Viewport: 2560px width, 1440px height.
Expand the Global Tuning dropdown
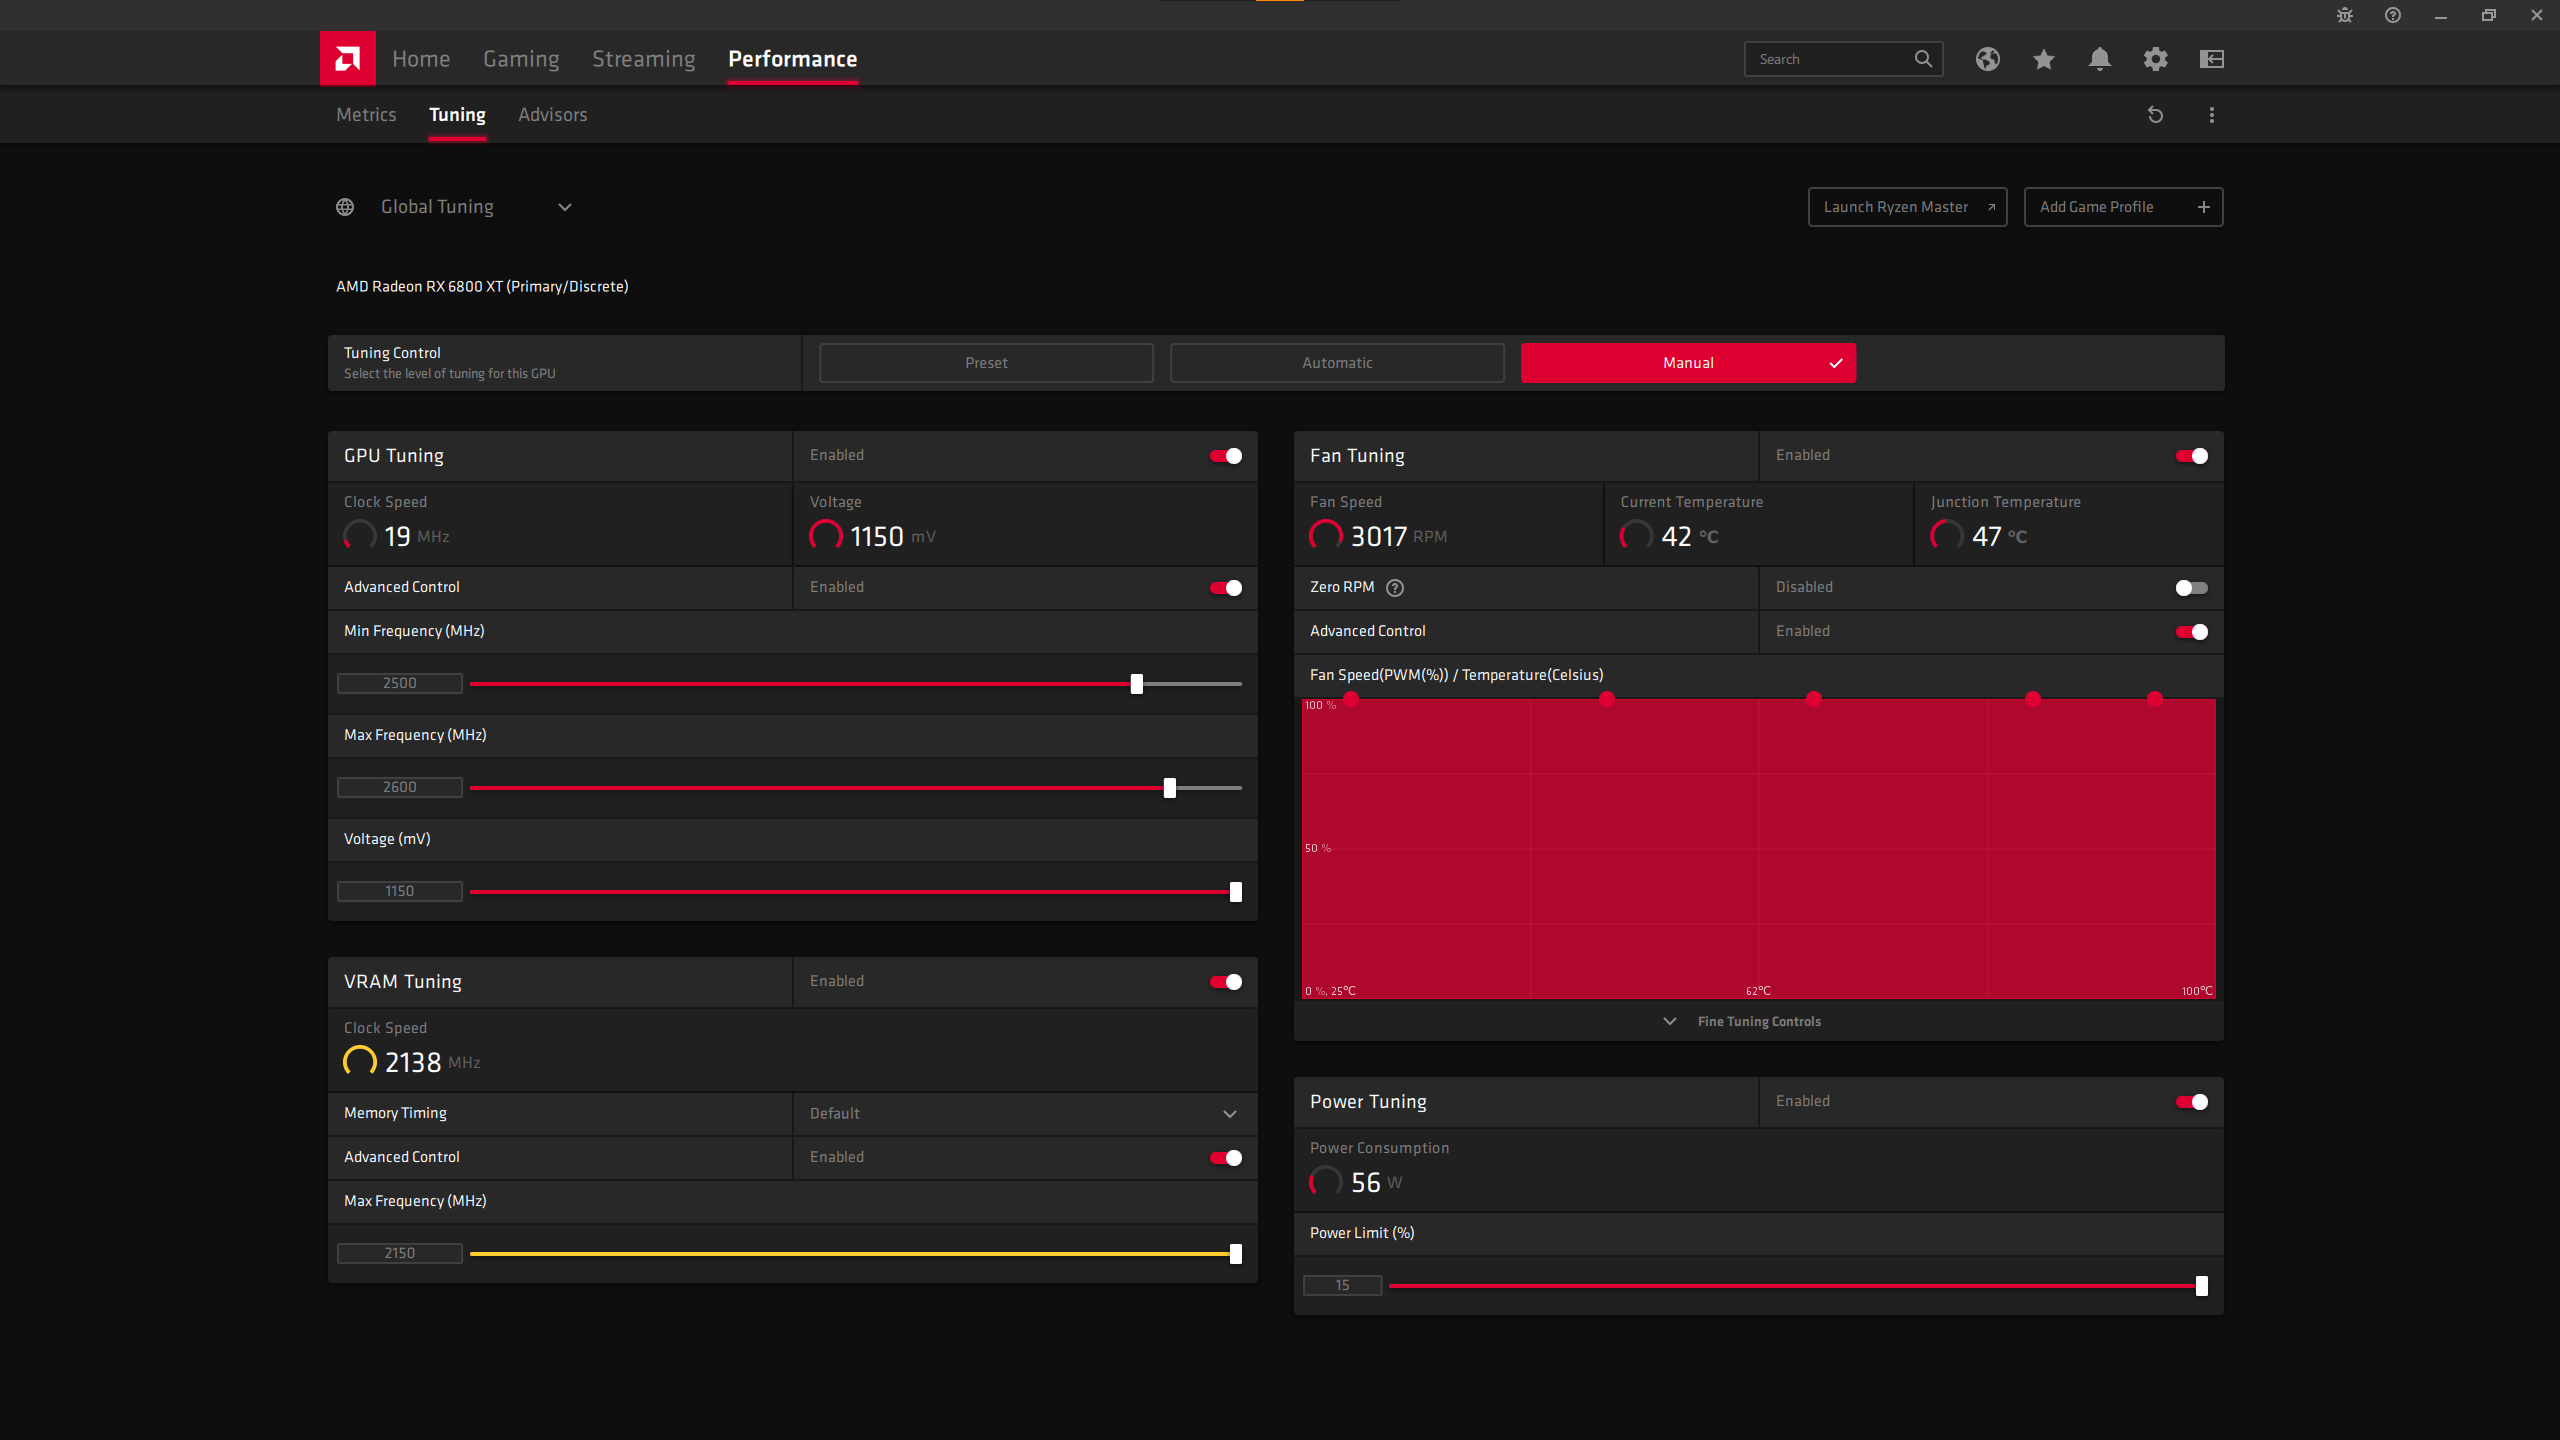(x=565, y=207)
